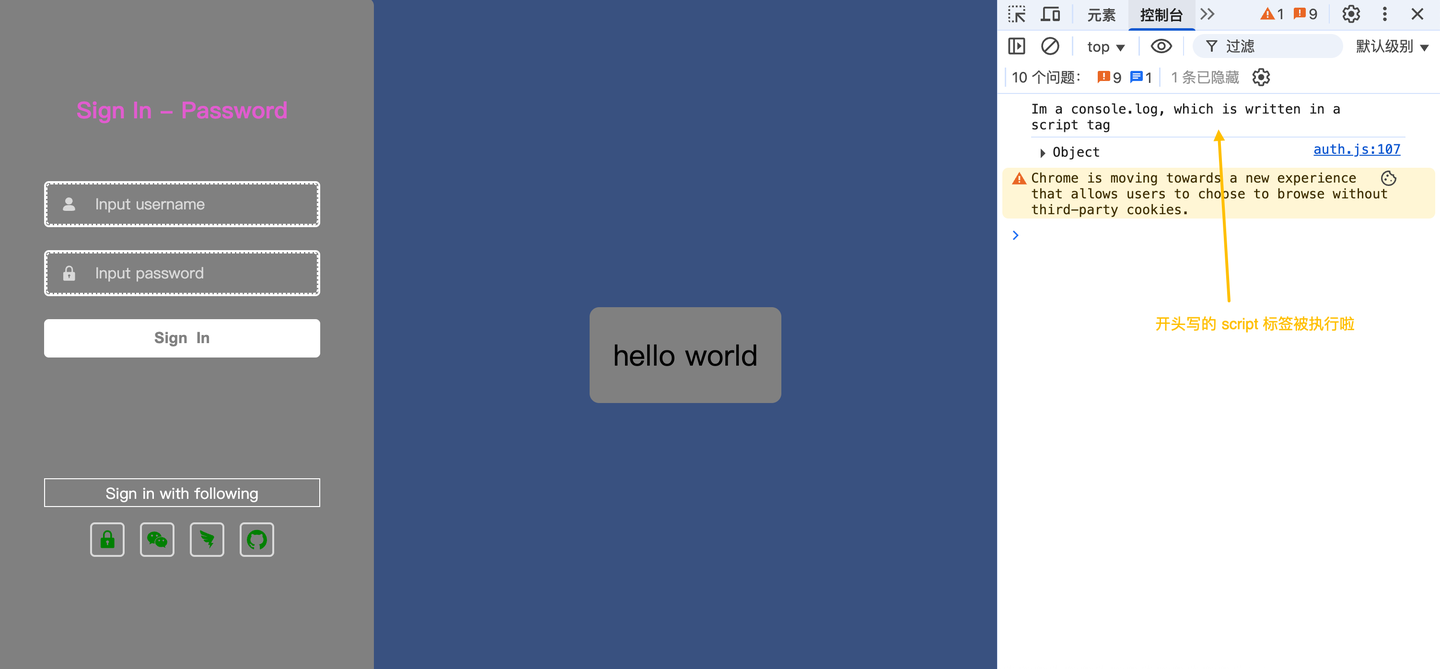Open console settings gear beside hidden count

pyautogui.click(x=1261, y=77)
